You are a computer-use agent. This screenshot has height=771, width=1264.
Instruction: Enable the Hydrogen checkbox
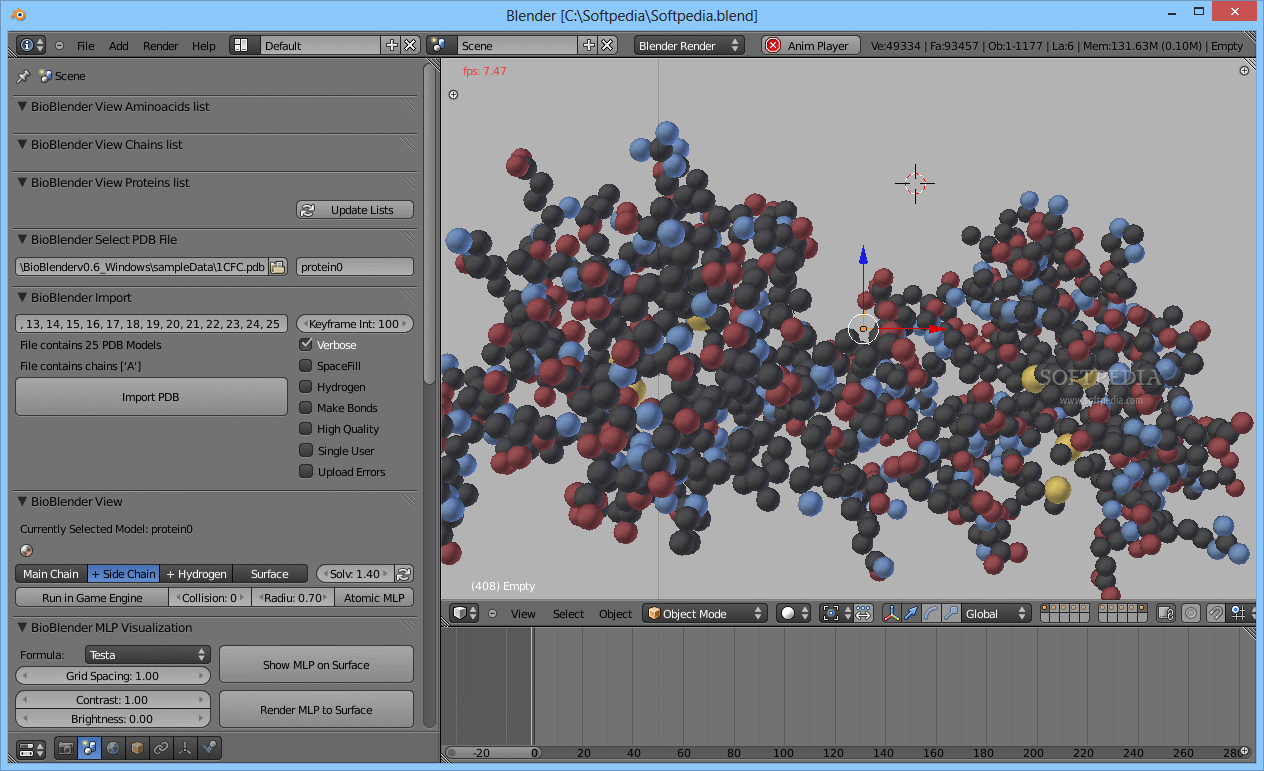click(306, 387)
